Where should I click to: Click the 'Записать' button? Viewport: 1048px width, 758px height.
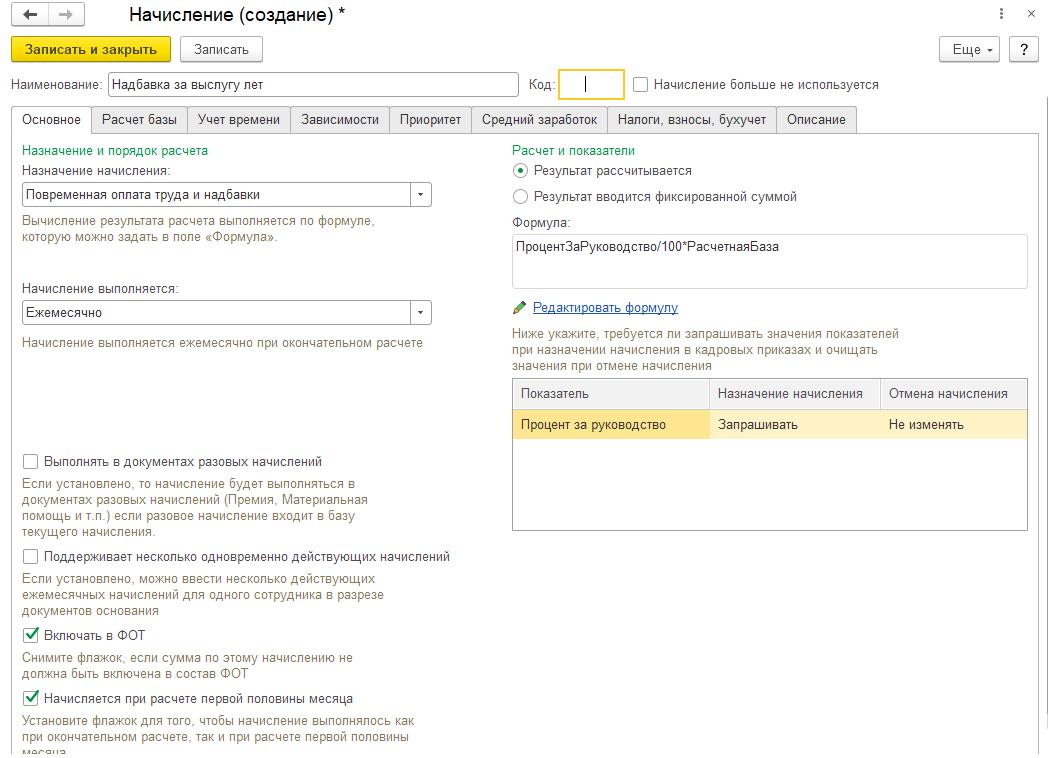[x=221, y=49]
